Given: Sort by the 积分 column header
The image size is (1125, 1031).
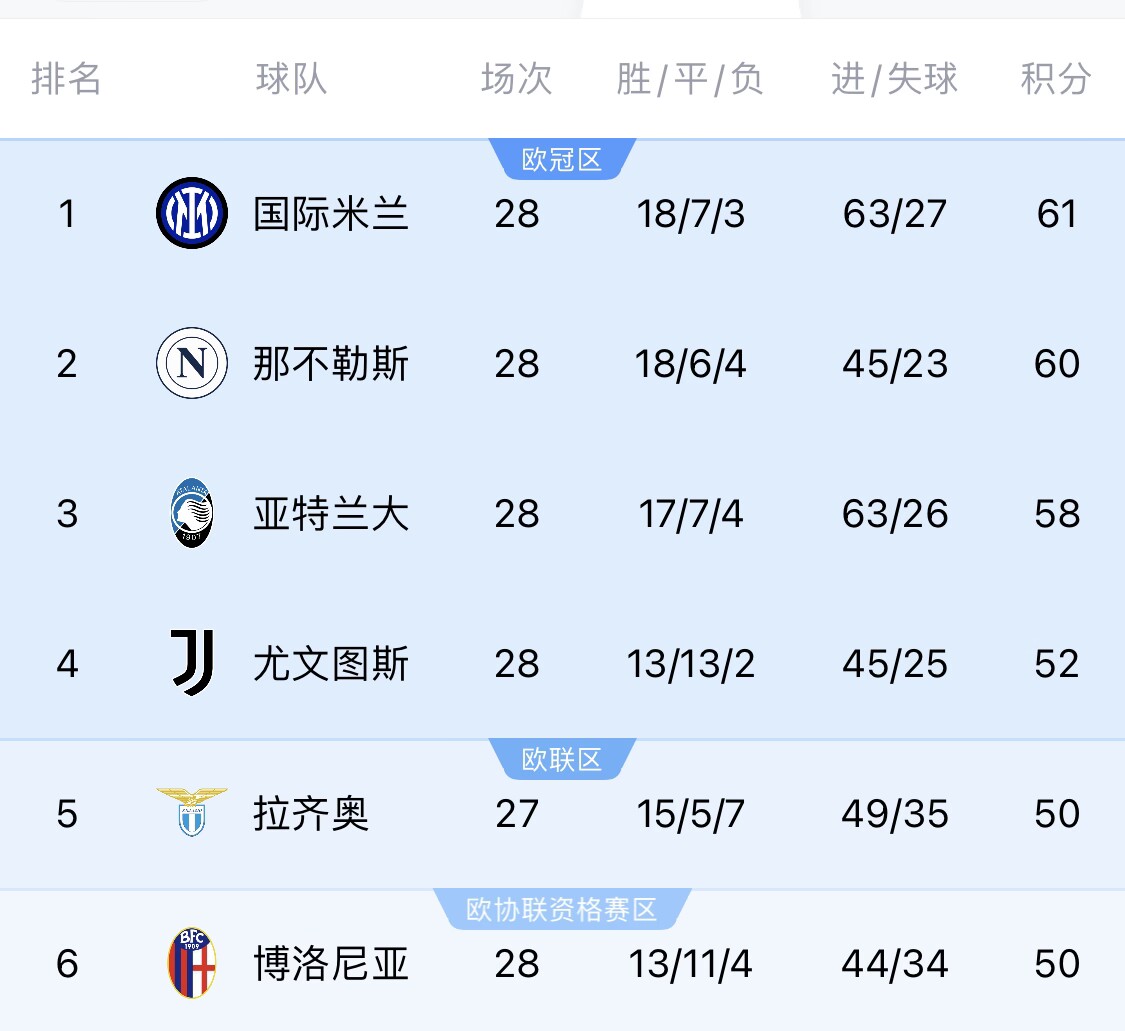Looking at the screenshot, I should click(1055, 78).
